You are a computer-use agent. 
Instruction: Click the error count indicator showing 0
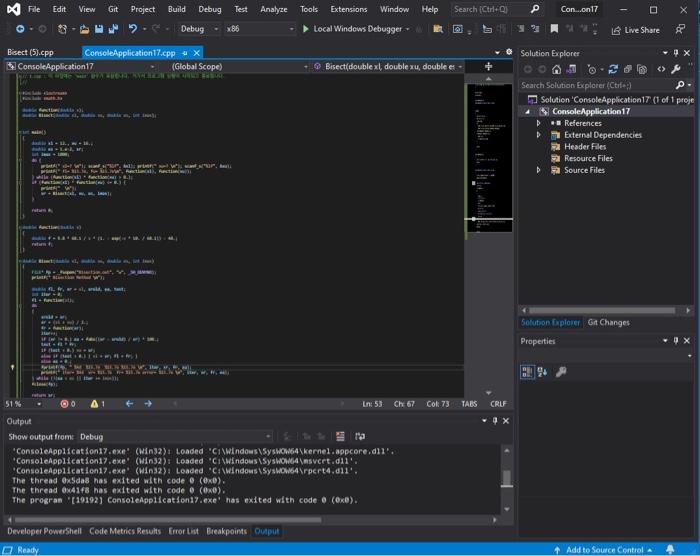pos(68,404)
